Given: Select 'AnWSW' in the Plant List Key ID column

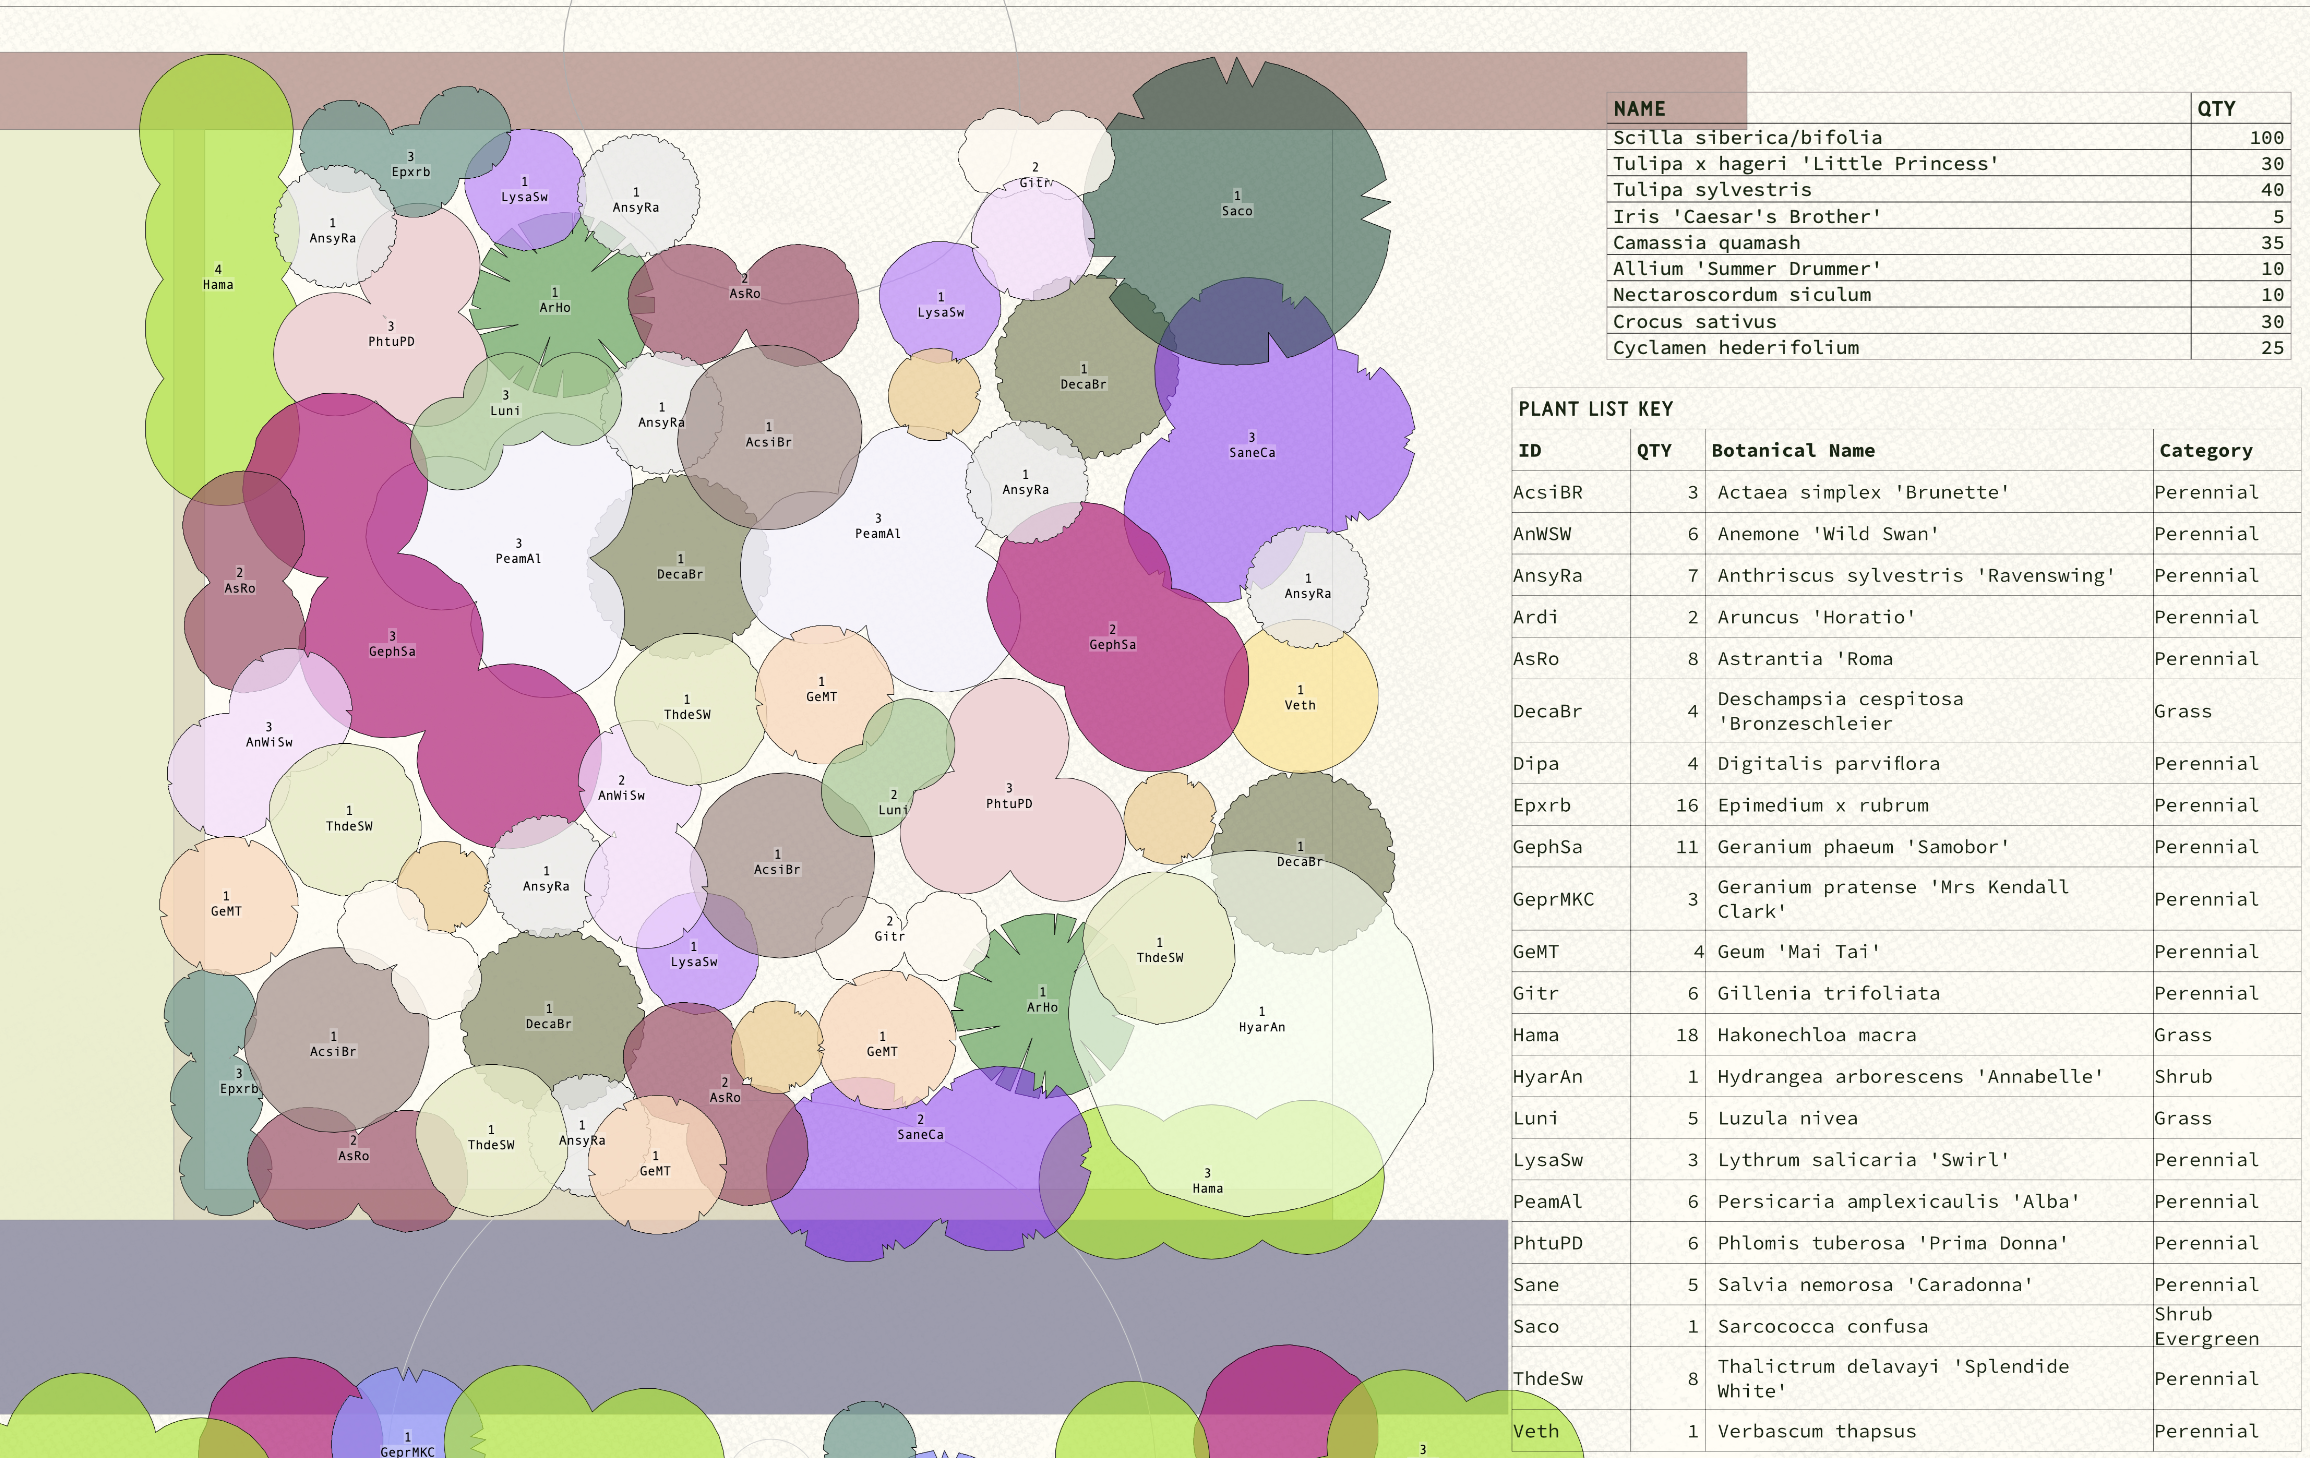Looking at the screenshot, I should click(1541, 534).
